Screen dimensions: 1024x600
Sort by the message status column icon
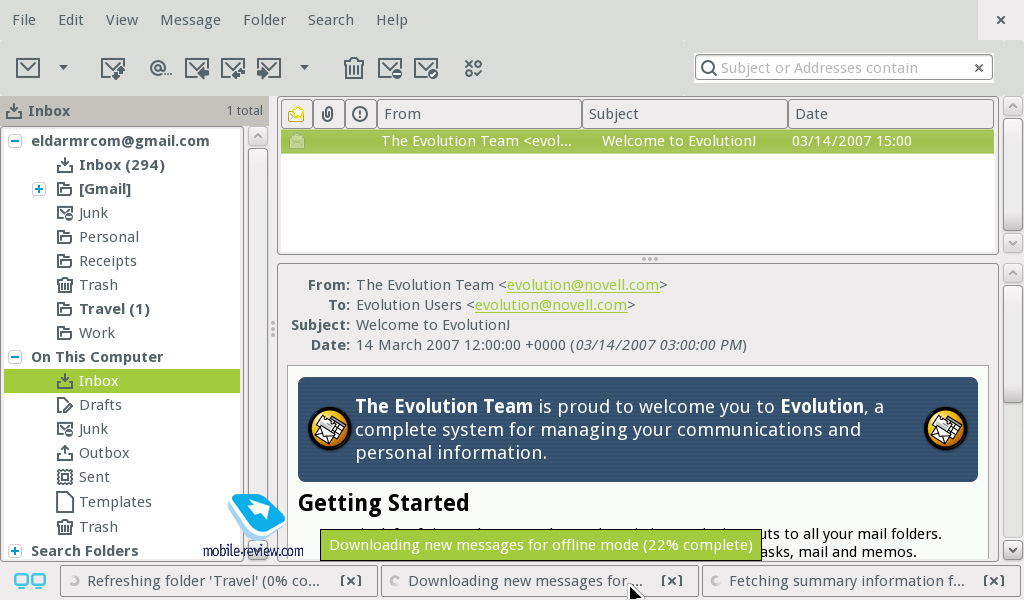[x=296, y=114]
